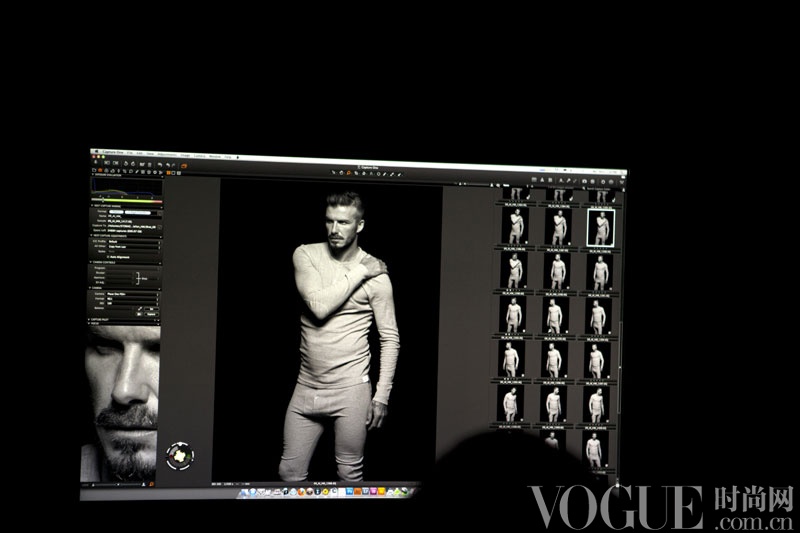
Task: Click the folder button beside Capture To path
Action: click(x=160, y=227)
